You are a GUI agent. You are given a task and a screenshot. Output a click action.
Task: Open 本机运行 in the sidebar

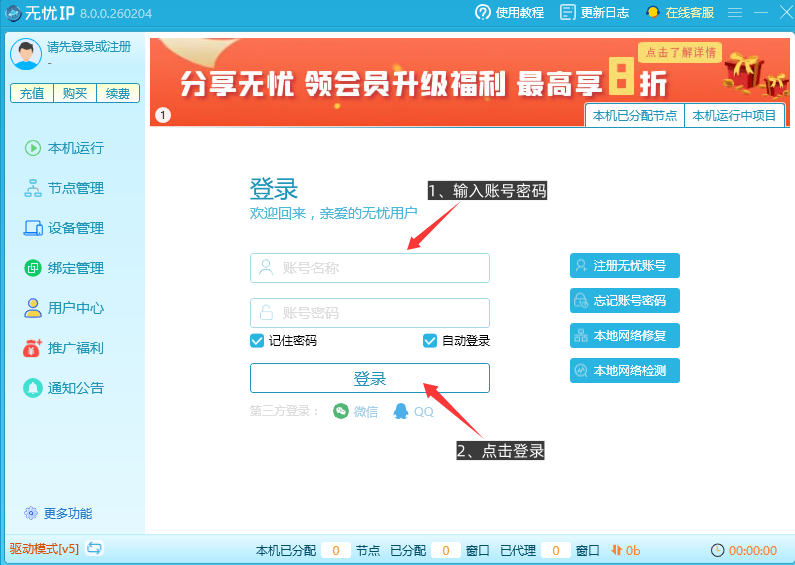click(x=64, y=148)
